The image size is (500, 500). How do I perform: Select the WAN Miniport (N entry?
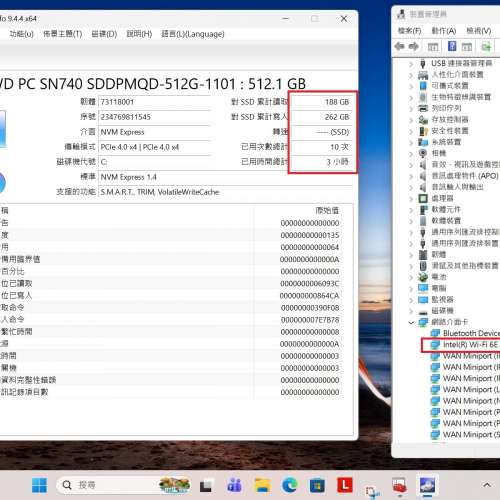point(471,401)
